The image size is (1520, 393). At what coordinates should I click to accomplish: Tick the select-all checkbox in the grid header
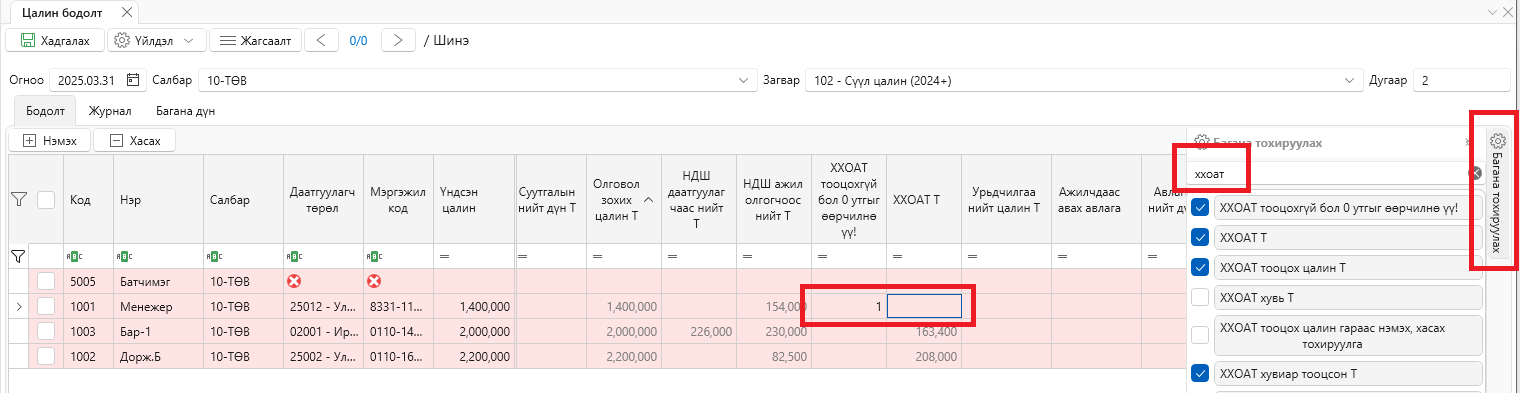(46, 200)
